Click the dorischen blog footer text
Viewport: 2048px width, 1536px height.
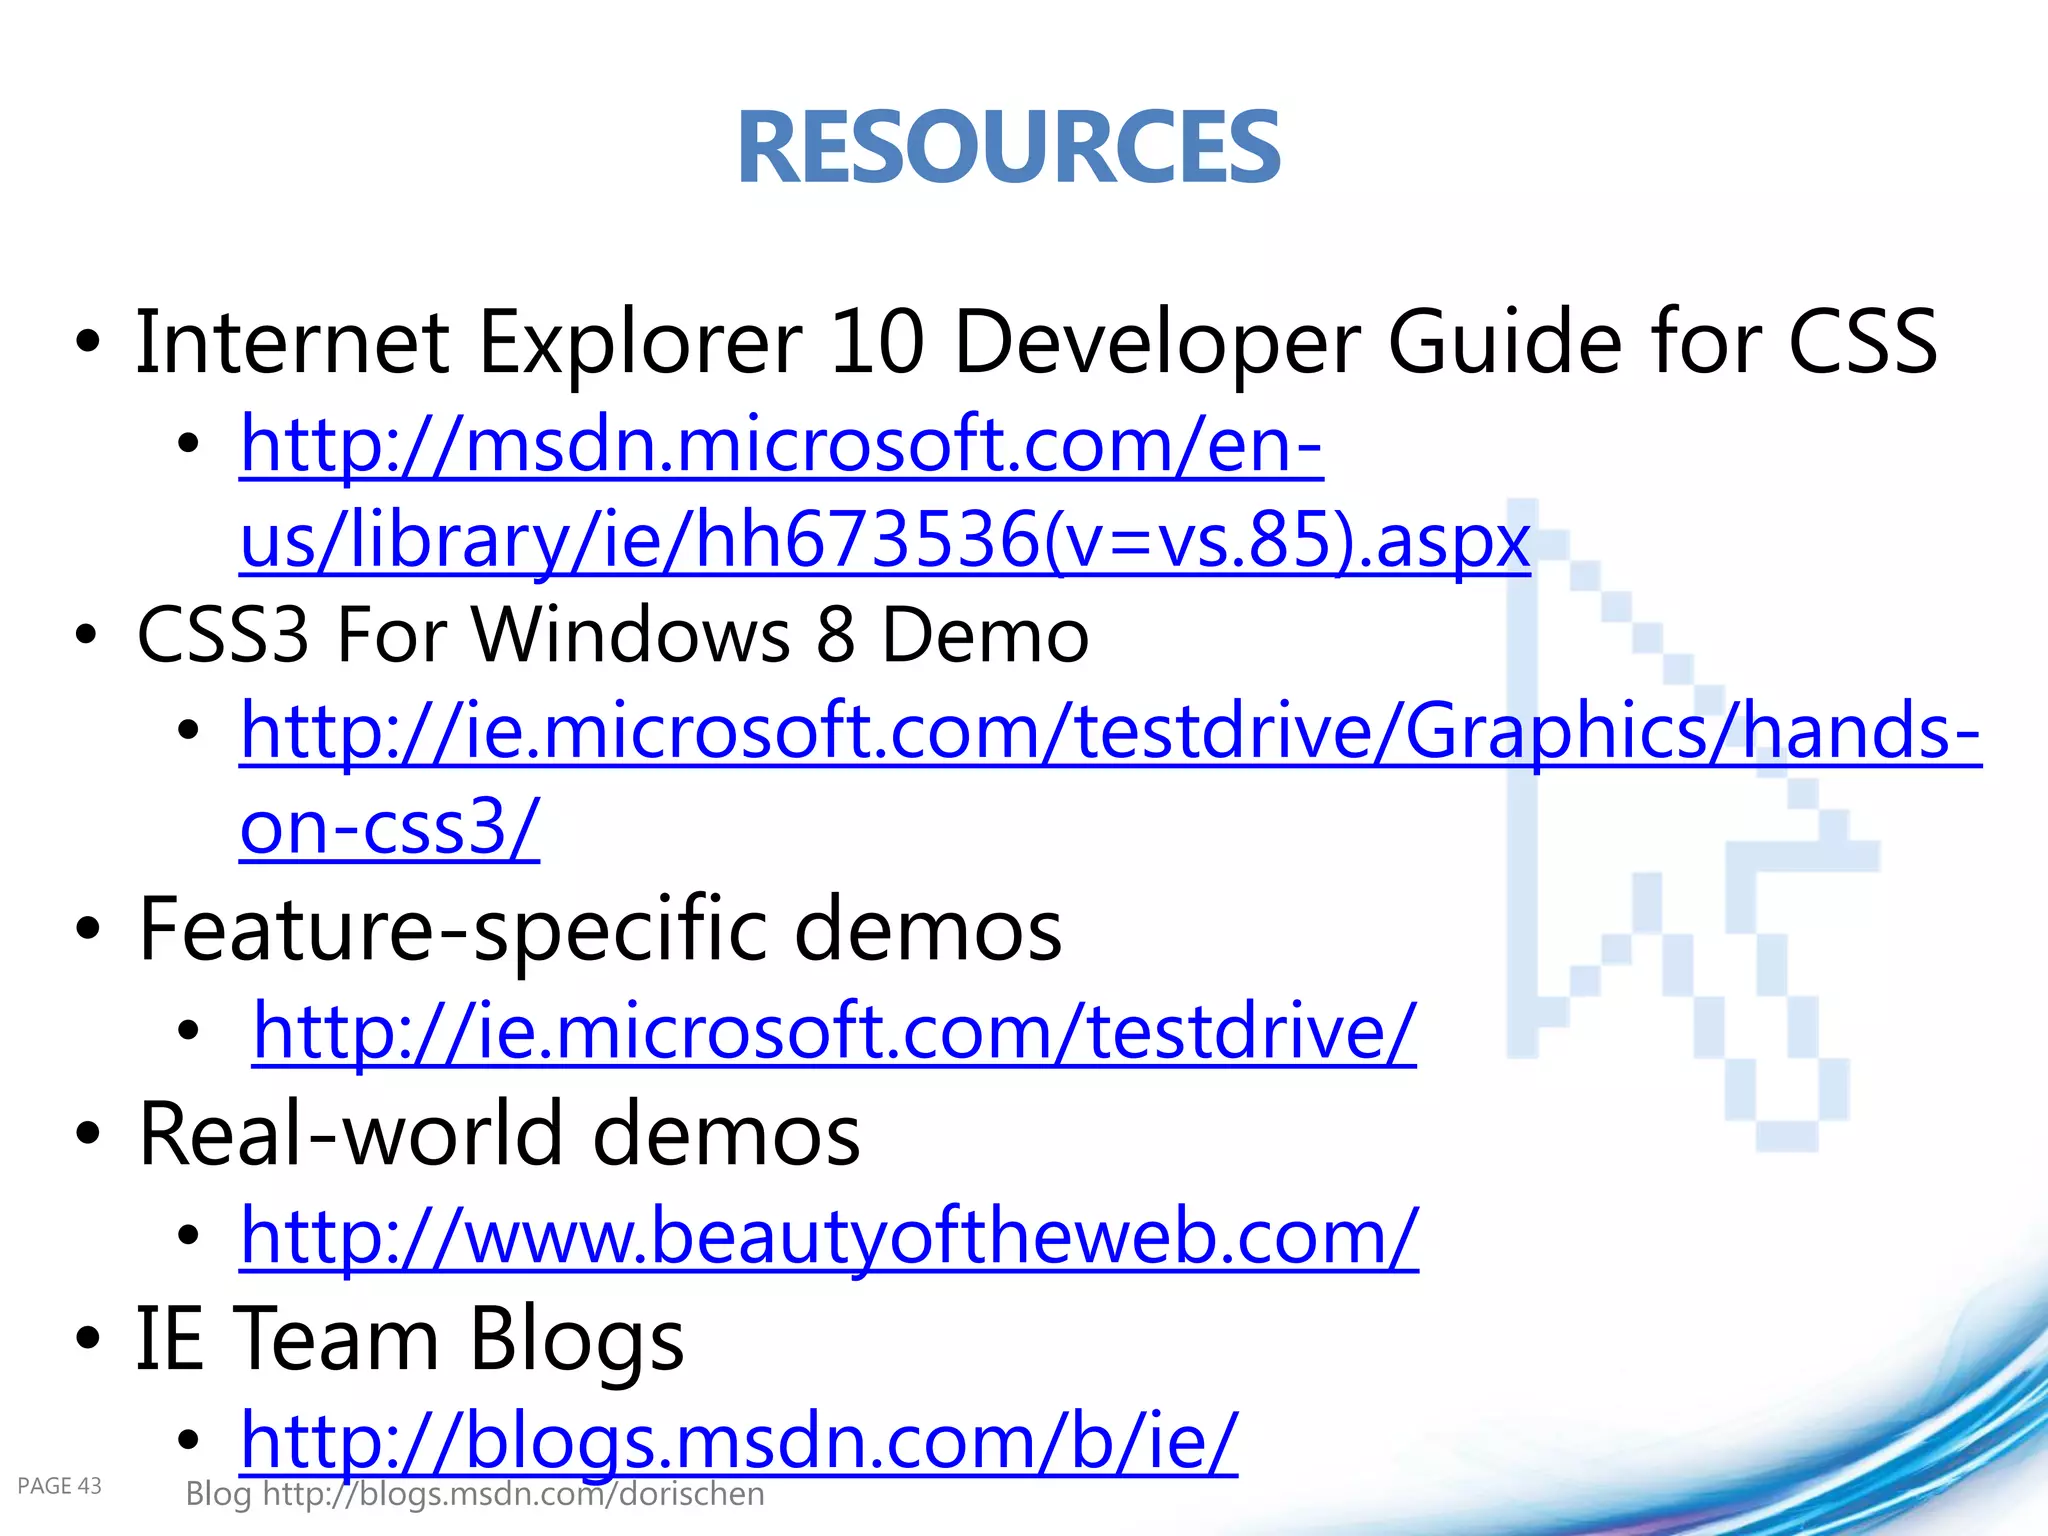coord(475,1494)
